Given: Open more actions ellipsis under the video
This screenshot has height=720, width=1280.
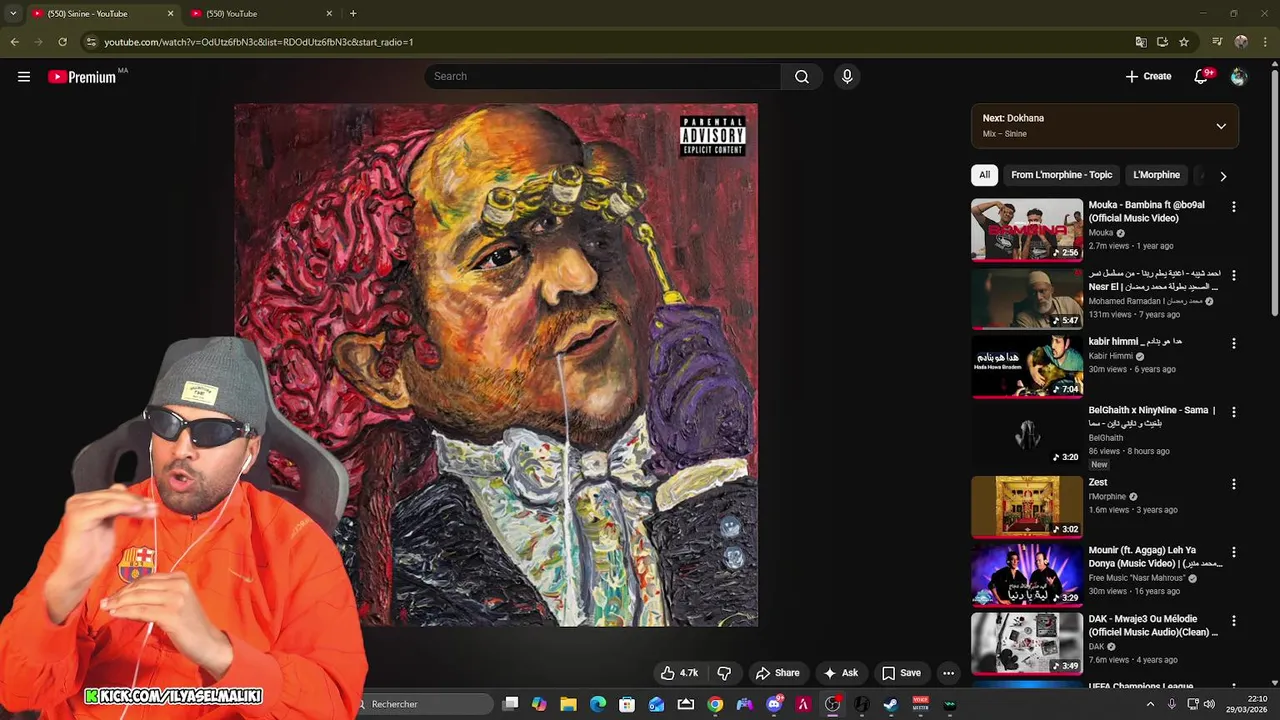Looking at the screenshot, I should pyautogui.click(x=948, y=673).
